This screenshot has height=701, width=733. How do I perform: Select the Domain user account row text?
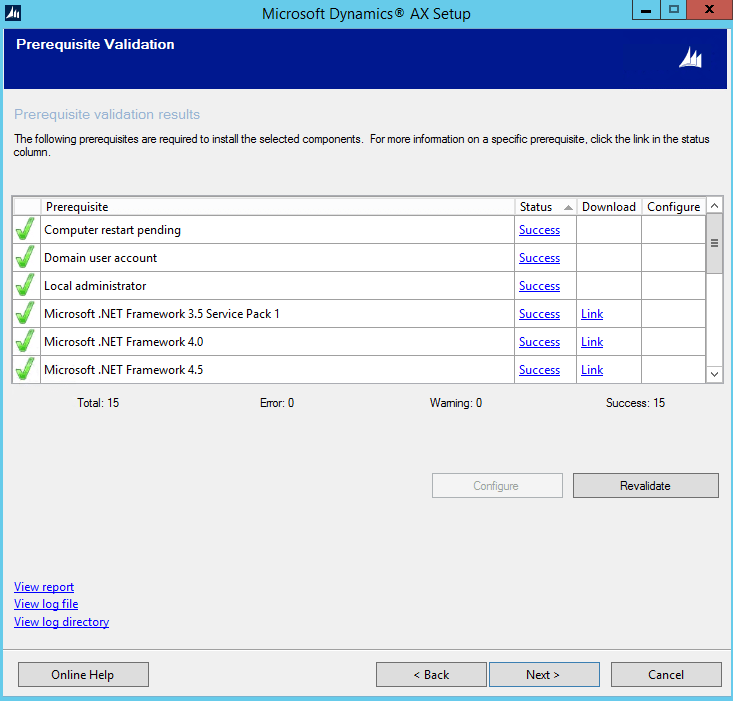point(101,258)
